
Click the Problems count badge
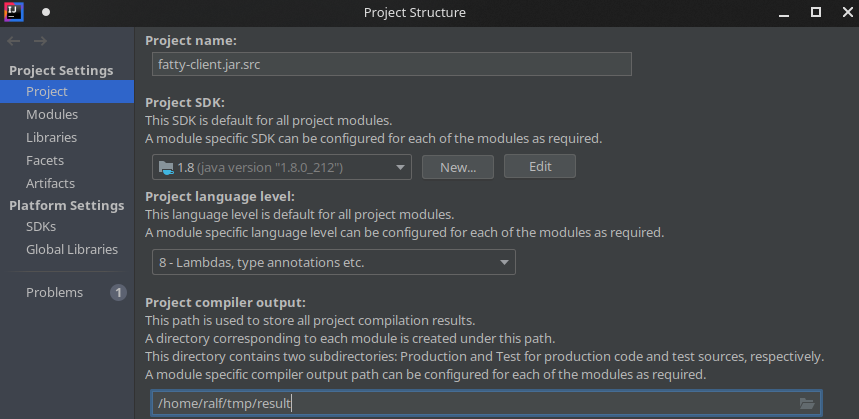(118, 293)
